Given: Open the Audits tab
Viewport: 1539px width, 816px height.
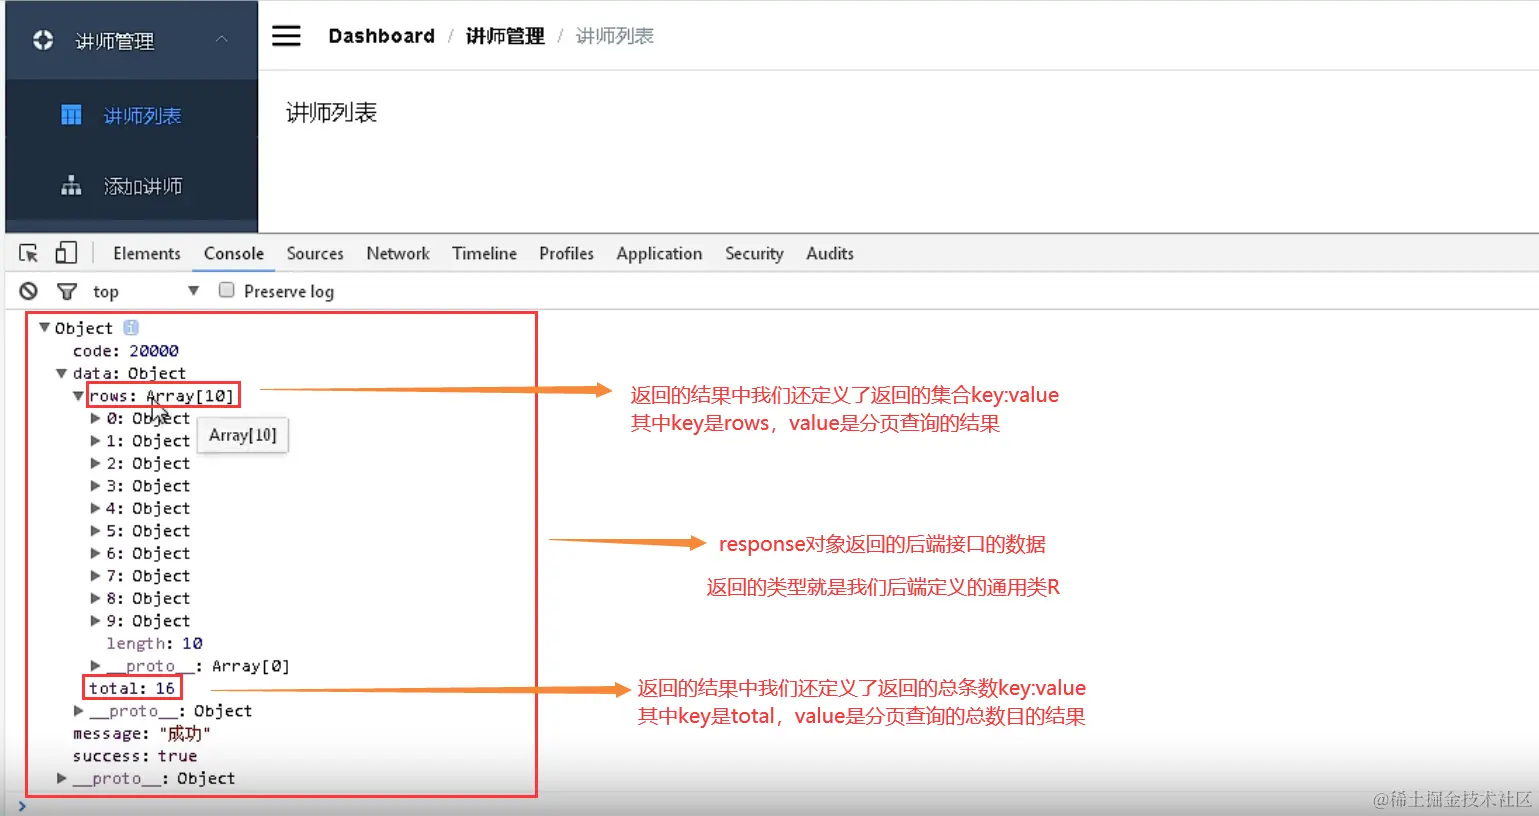Looking at the screenshot, I should [830, 254].
